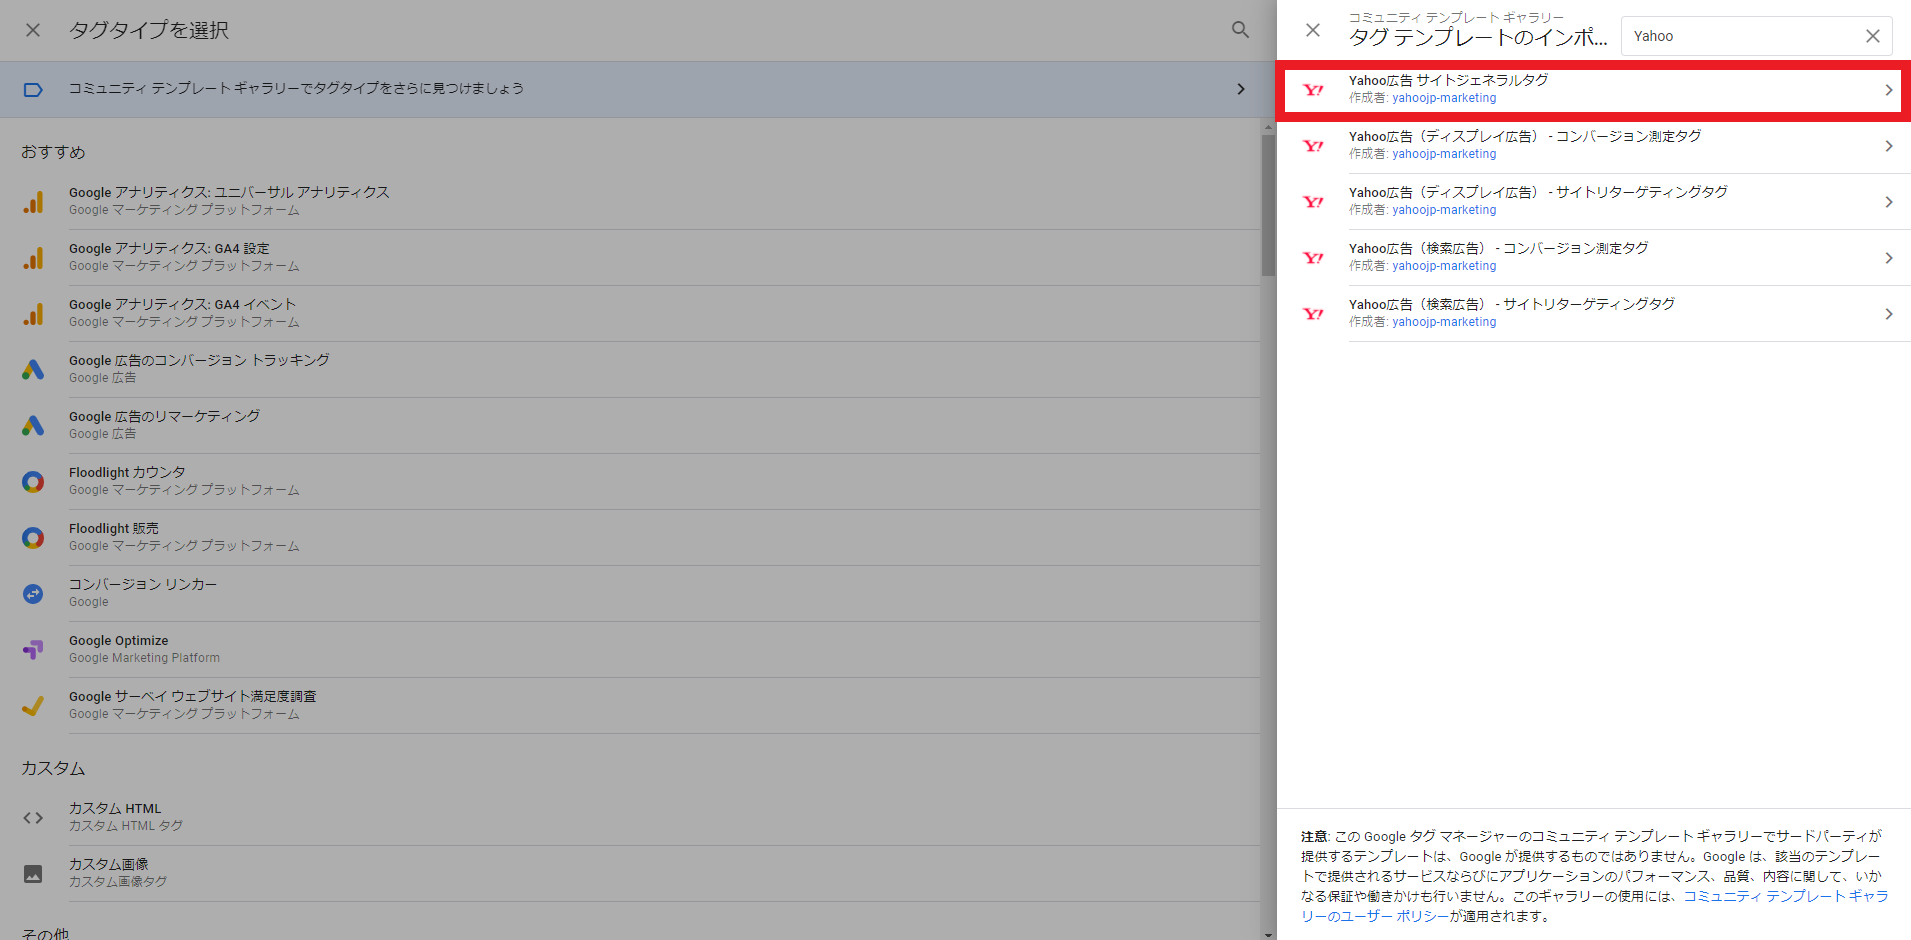Click the Floodlight 販売 icon
The image size is (1911, 940).
(x=33, y=538)
